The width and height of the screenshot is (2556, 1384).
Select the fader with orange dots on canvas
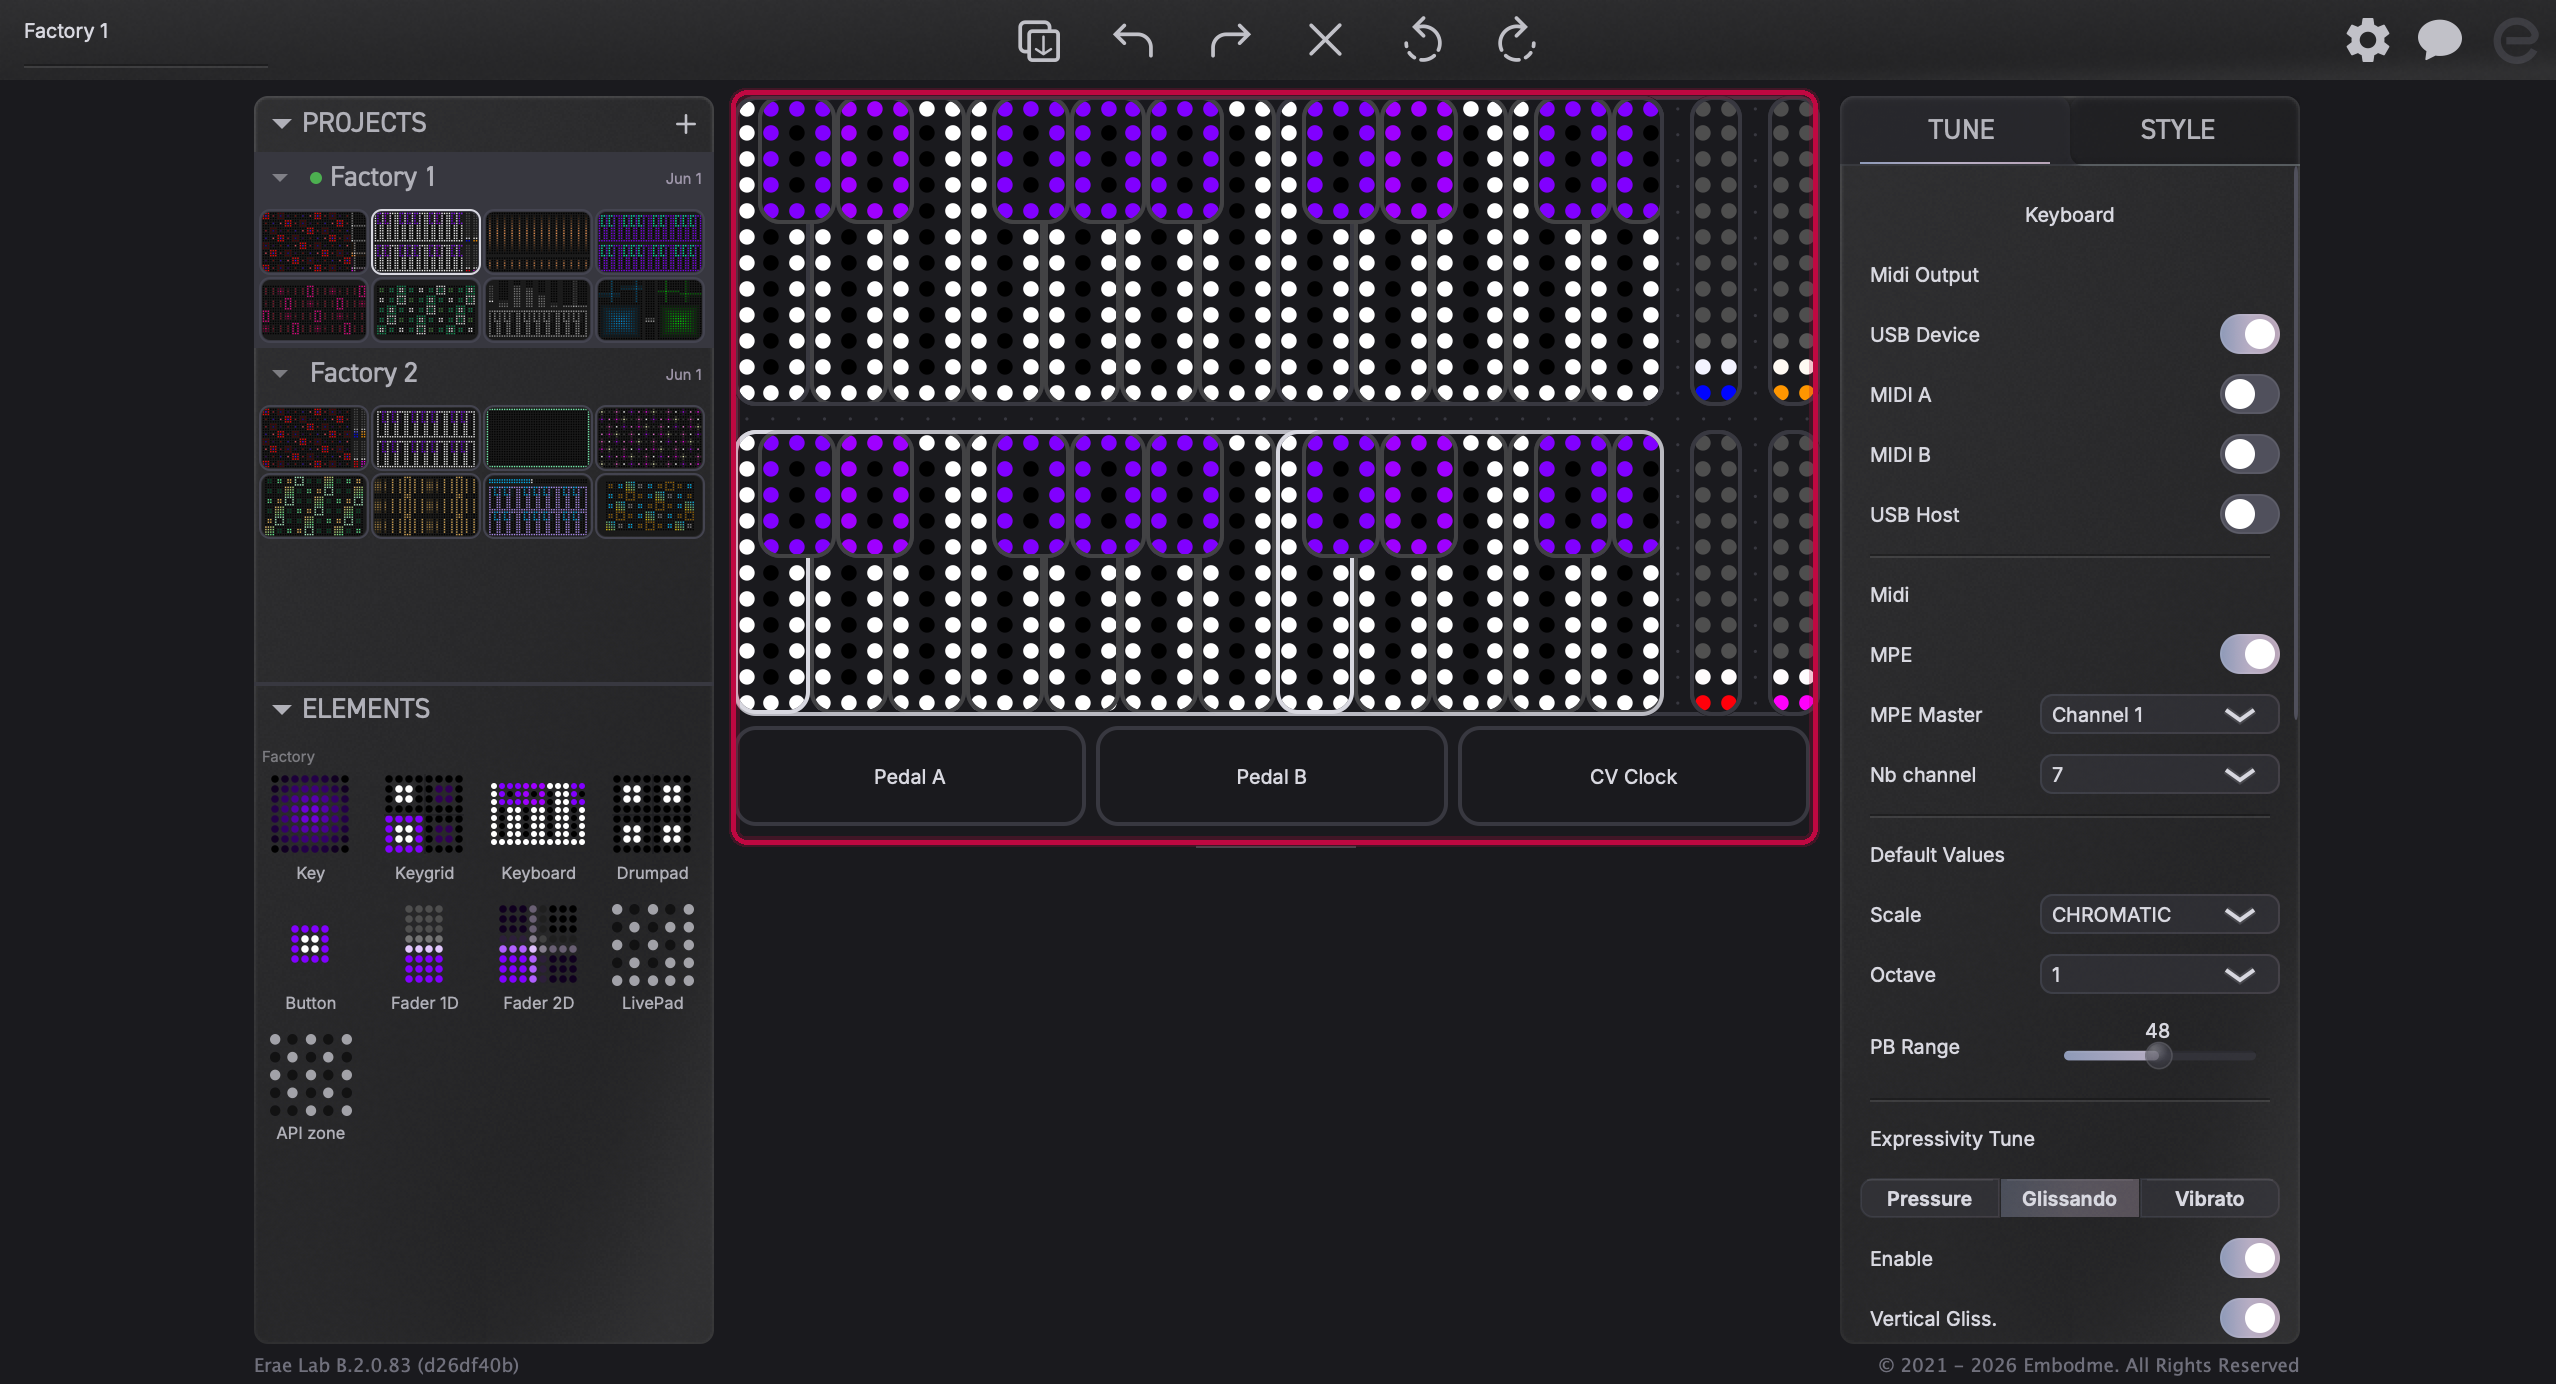(1792, 251)
